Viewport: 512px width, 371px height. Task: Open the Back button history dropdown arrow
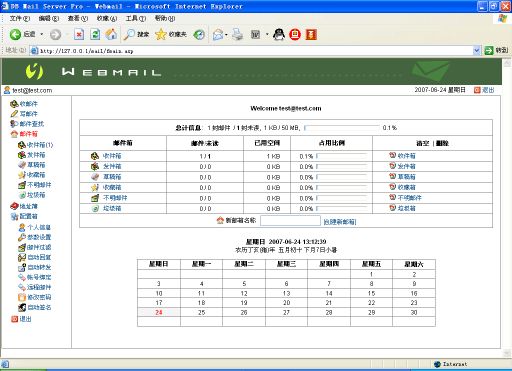pos(42,34)
